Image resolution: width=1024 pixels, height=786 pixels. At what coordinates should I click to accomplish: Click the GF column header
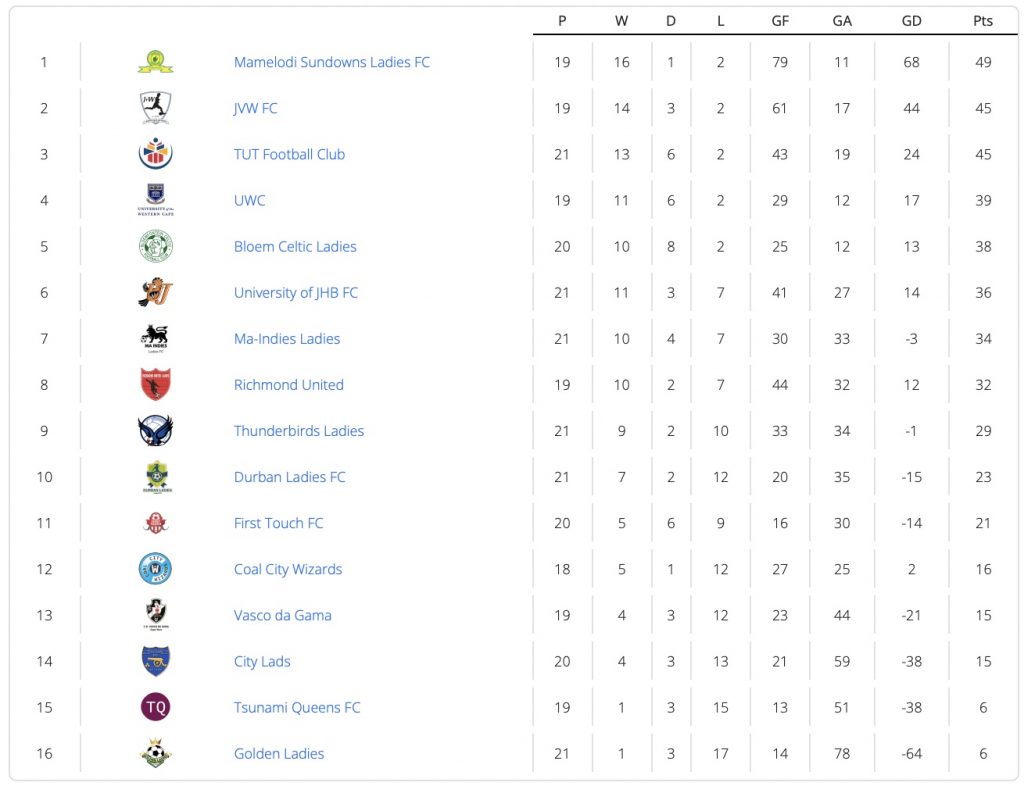(780, 21)
